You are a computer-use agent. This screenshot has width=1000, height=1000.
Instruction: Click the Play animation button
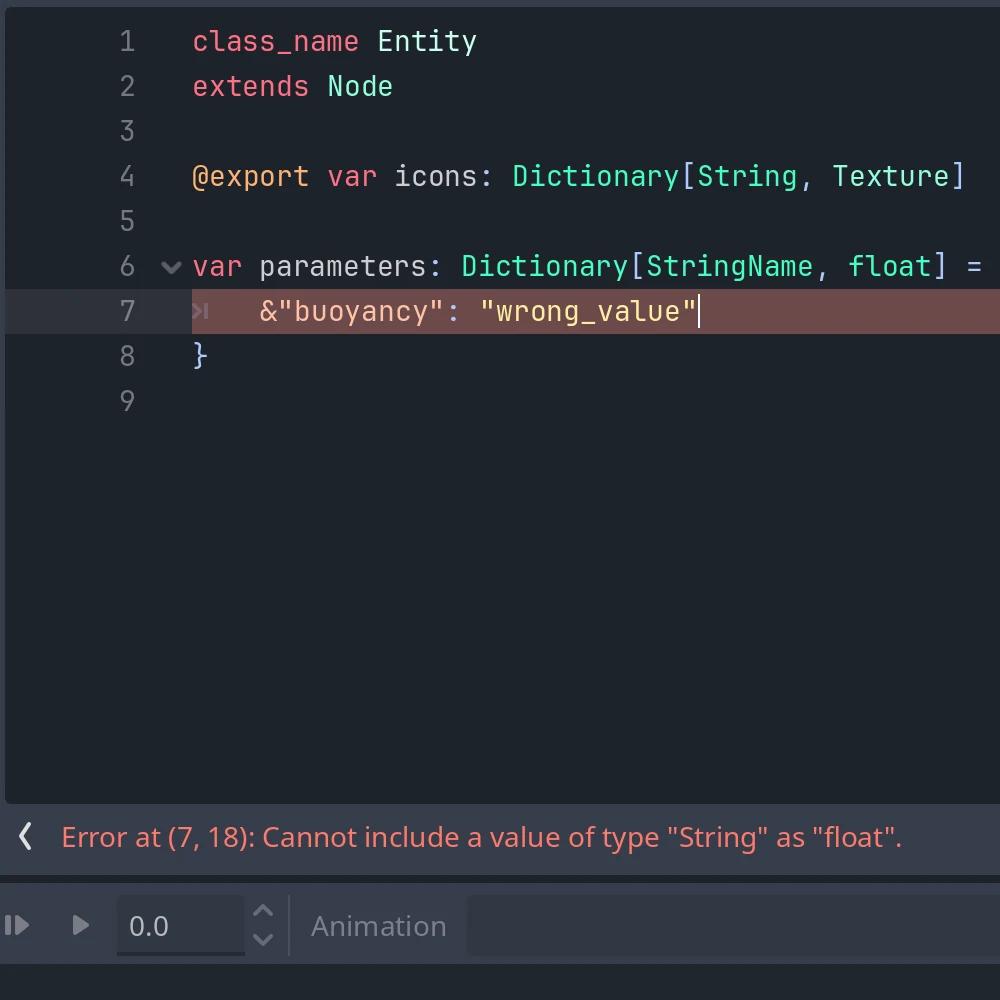coord(80,925)
